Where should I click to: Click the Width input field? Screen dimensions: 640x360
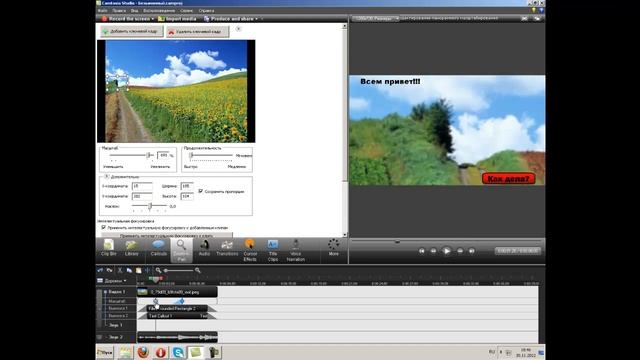pyautogui.click(x=187, y=186)
